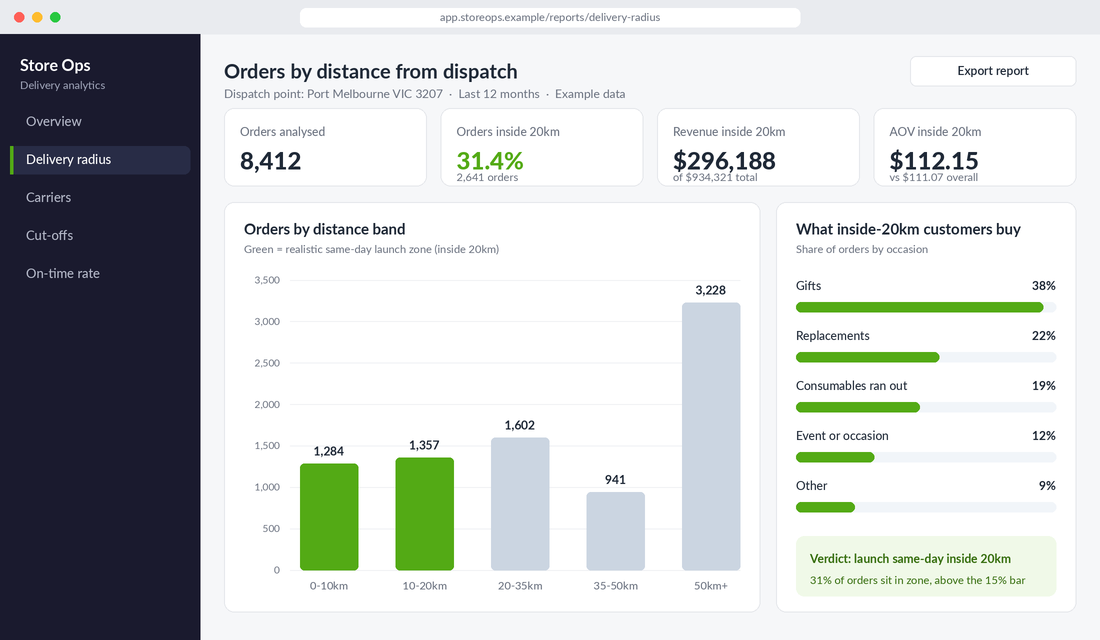Open the Cut-offs section

coord(100,236)
